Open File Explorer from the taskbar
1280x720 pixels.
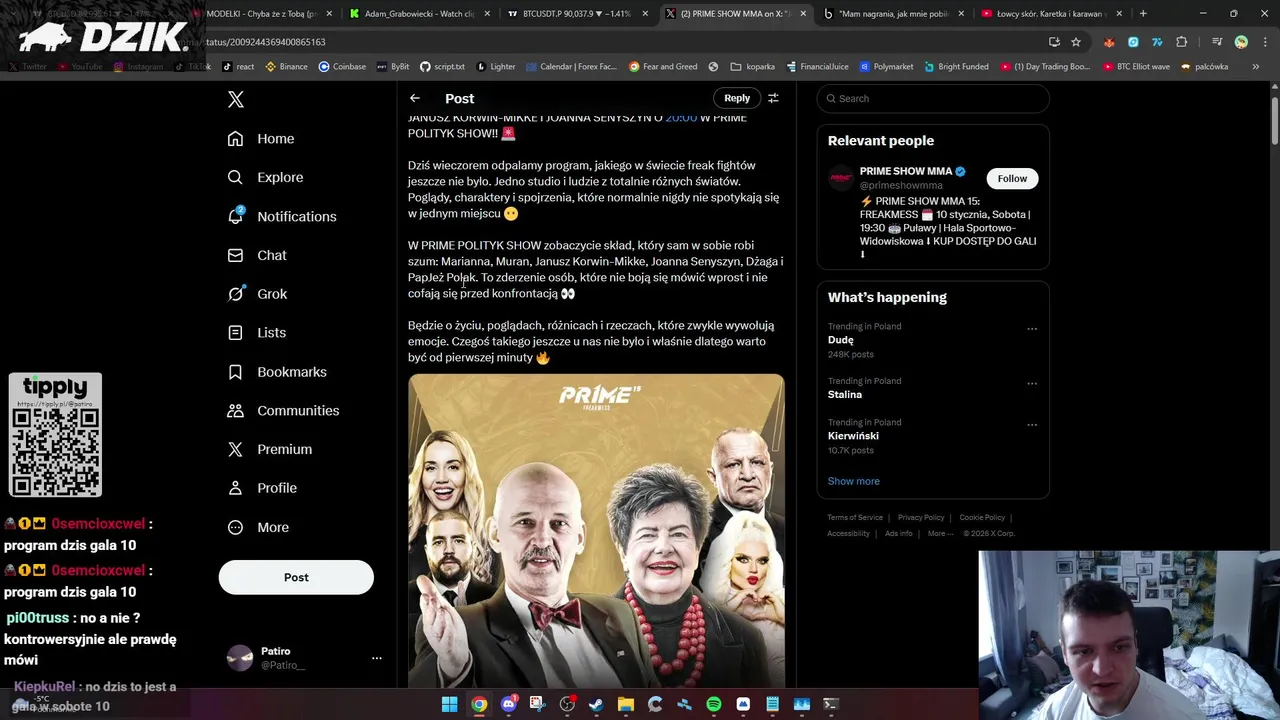click(626, 704)
